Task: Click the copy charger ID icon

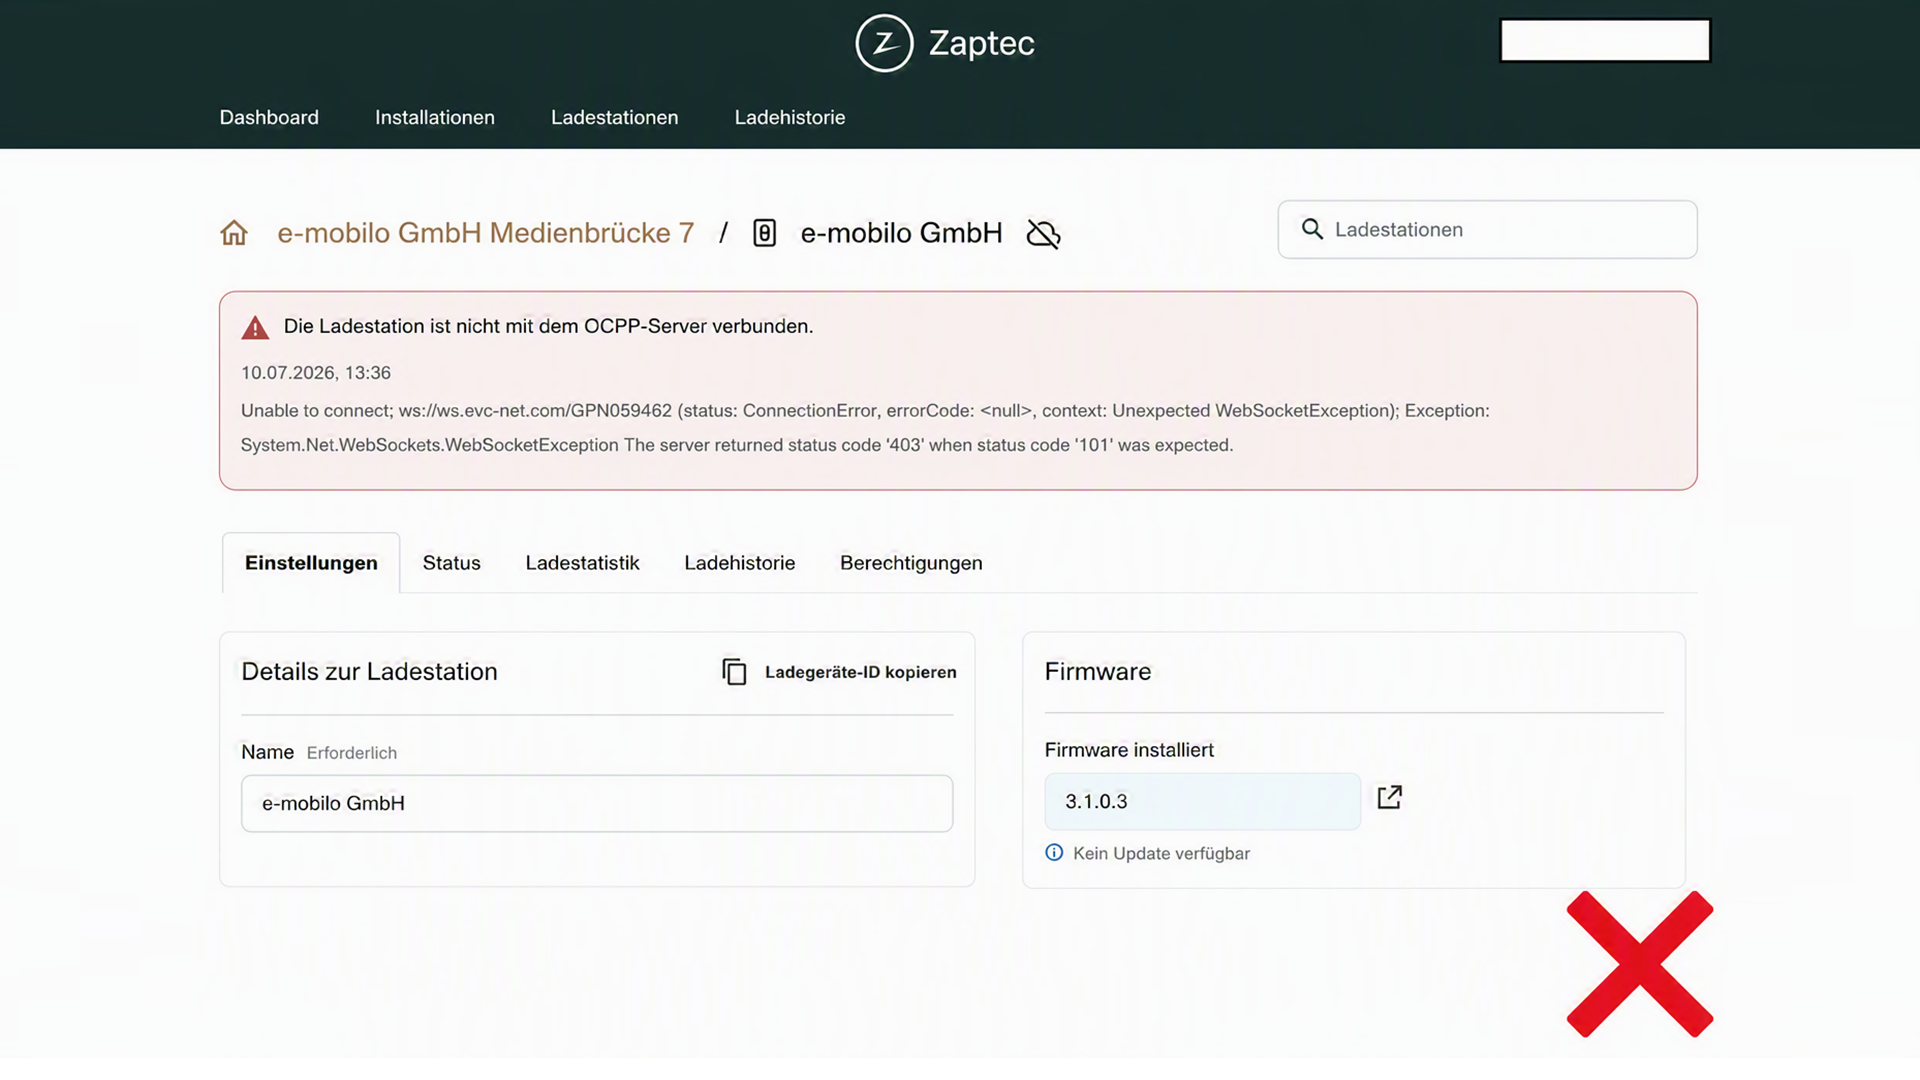Action: [x=734, y=672]
